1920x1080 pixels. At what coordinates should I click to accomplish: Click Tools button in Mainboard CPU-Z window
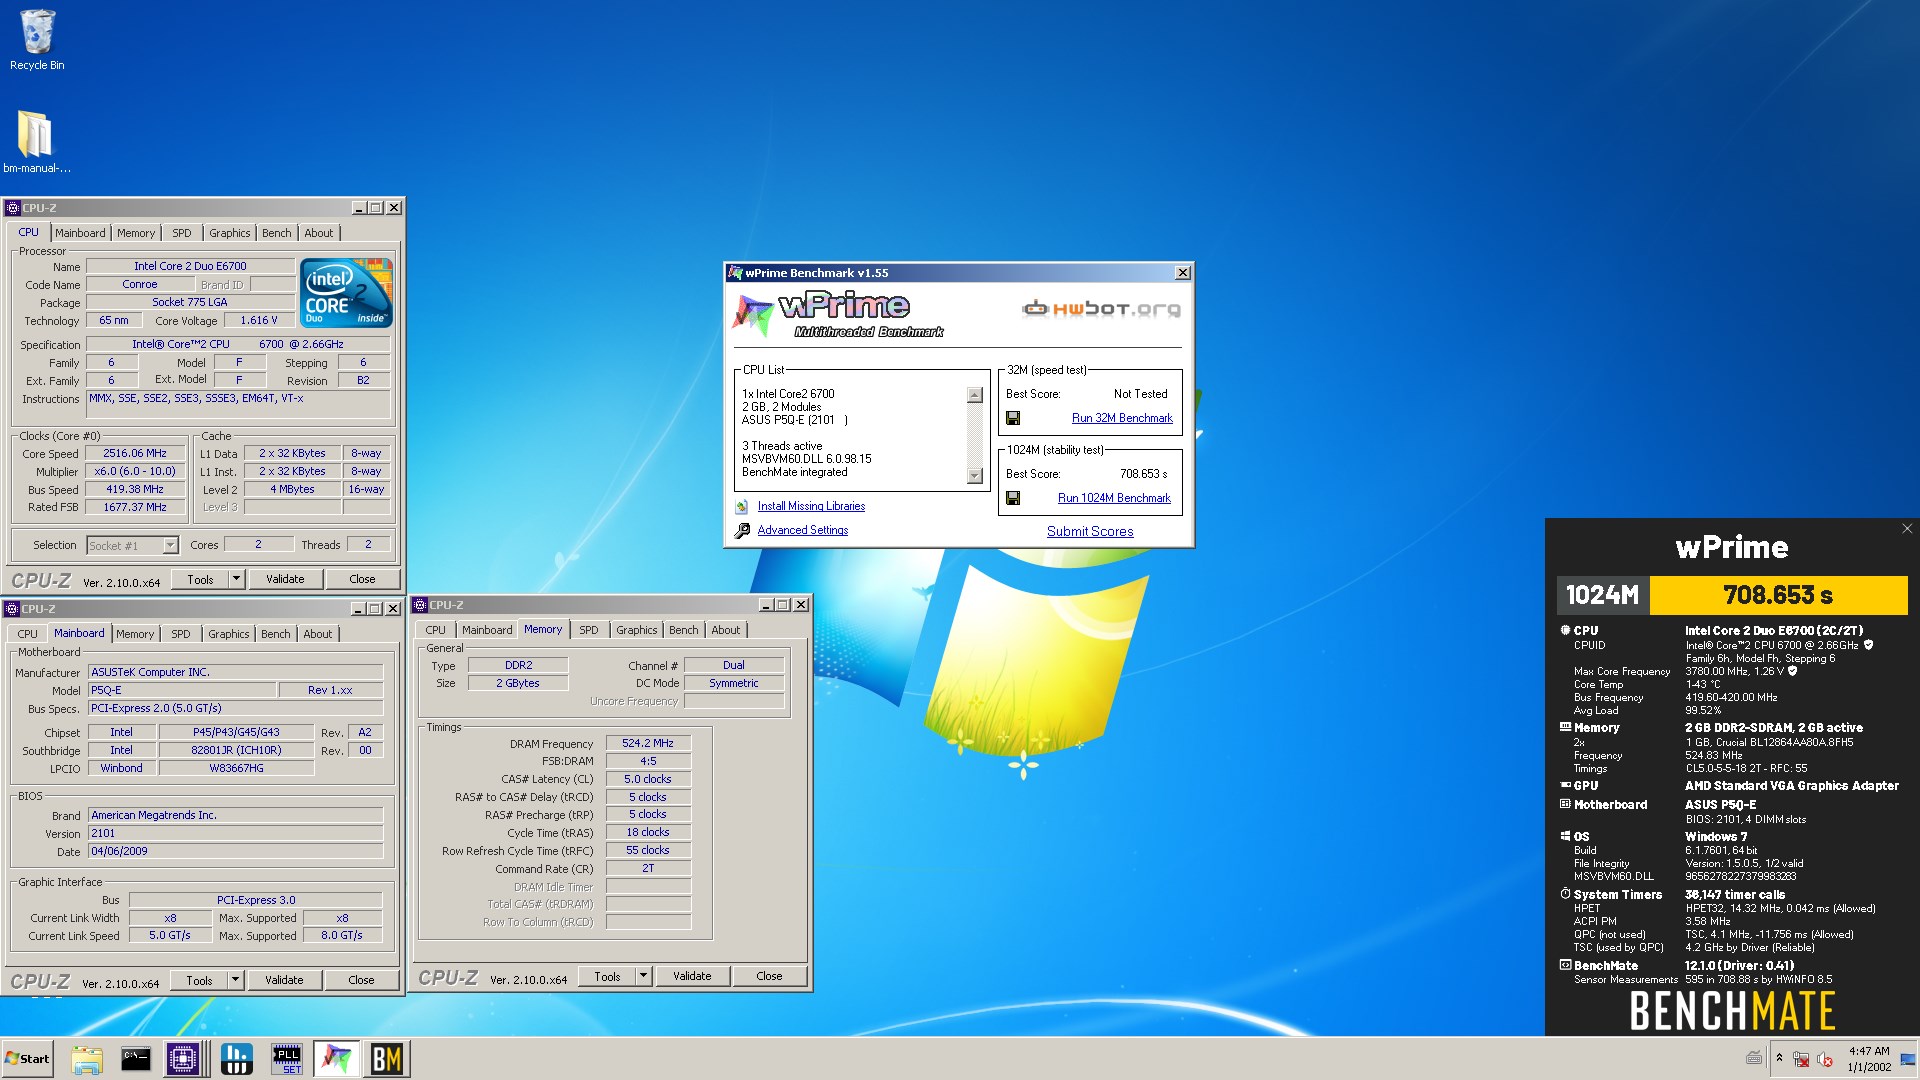[x=199, y=980]
